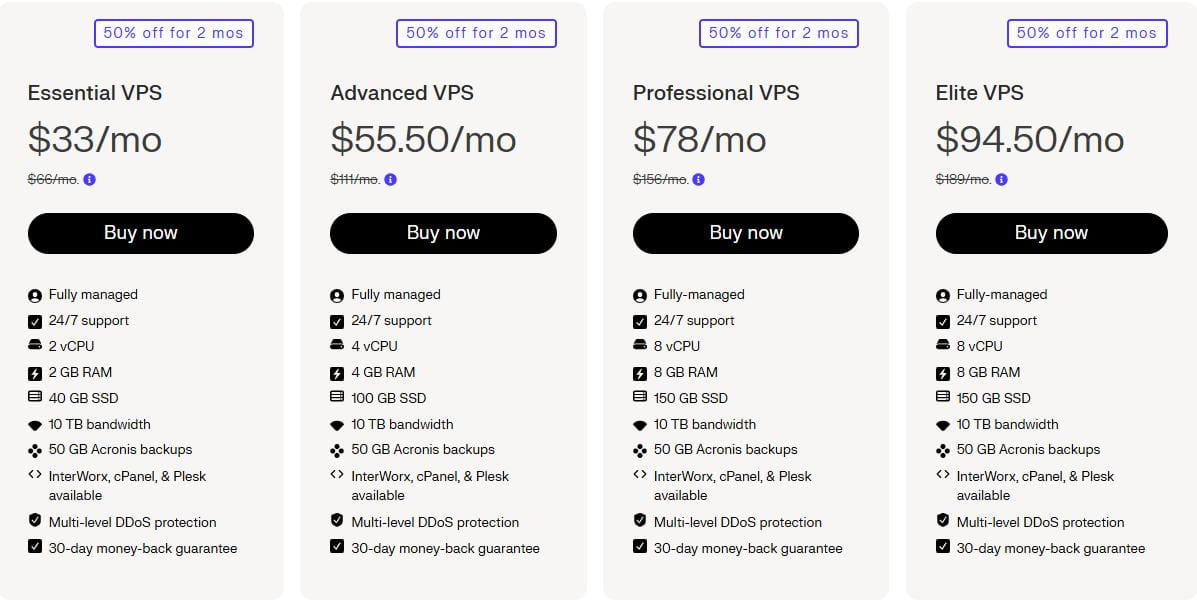Click Professional VPS control panel code icon
This screenshot has height=600, width=1197.
pyautogui.click(x=640, y=475)
